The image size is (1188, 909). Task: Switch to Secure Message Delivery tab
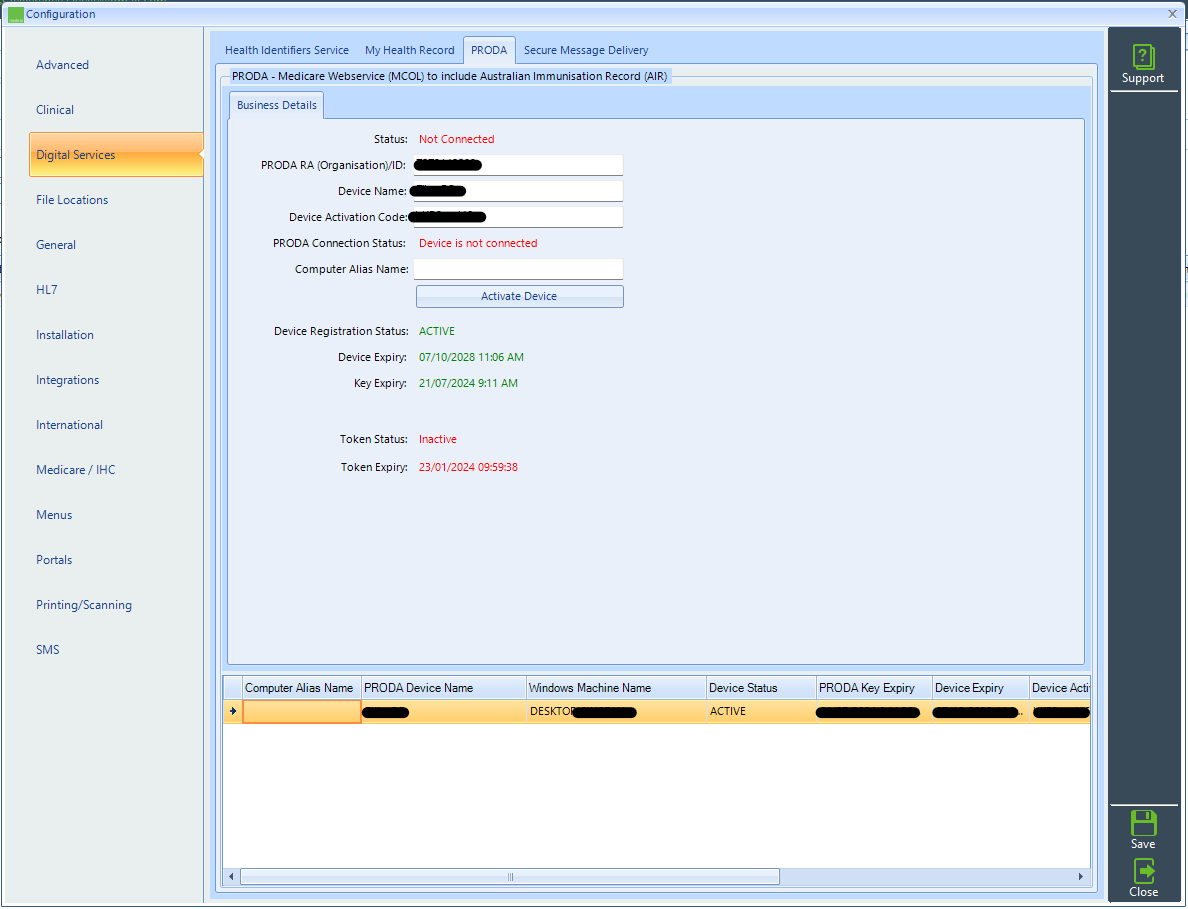coord(586,50)
